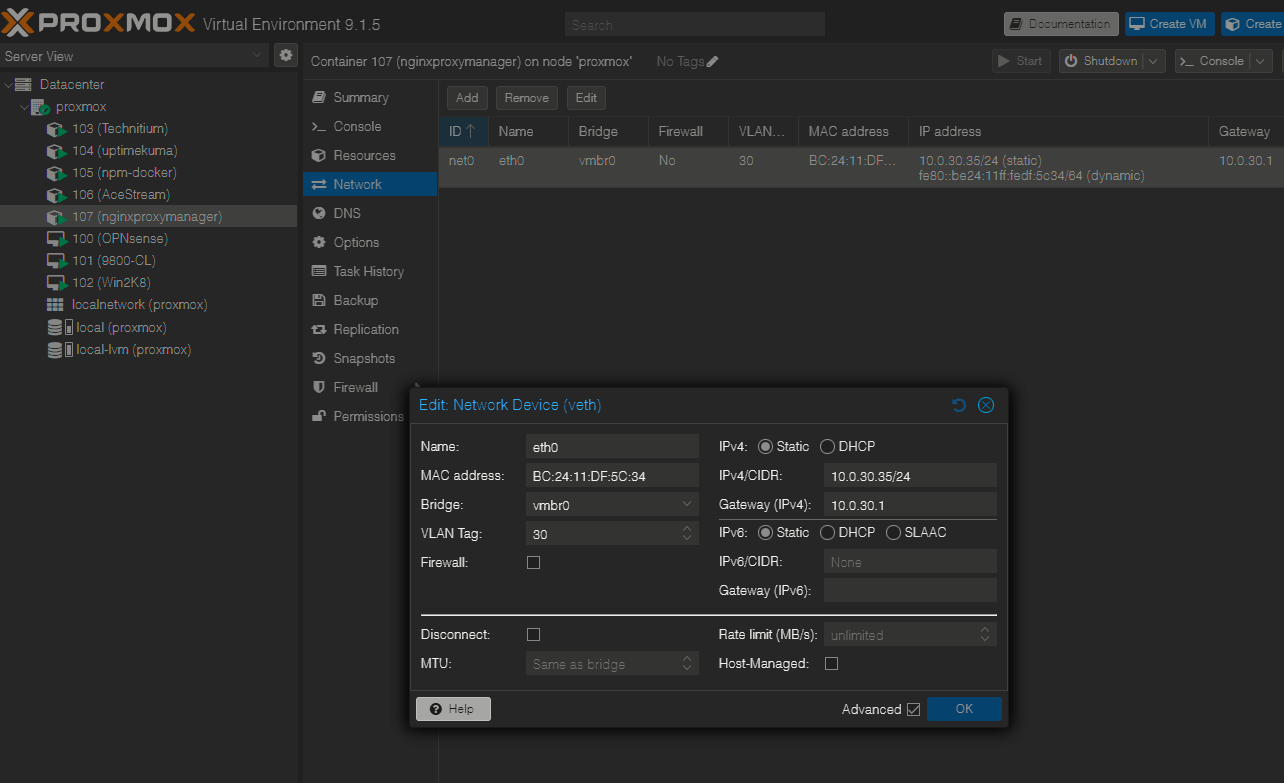1284x783 pixels.
Task: Edit tags with the pencil icon
Action: [712, 62]
